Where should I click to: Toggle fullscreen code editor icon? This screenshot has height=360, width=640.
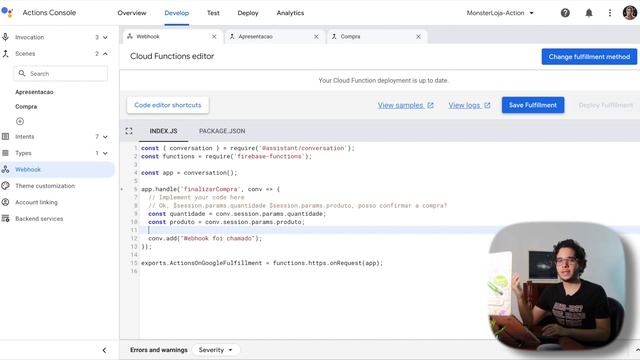129,131
